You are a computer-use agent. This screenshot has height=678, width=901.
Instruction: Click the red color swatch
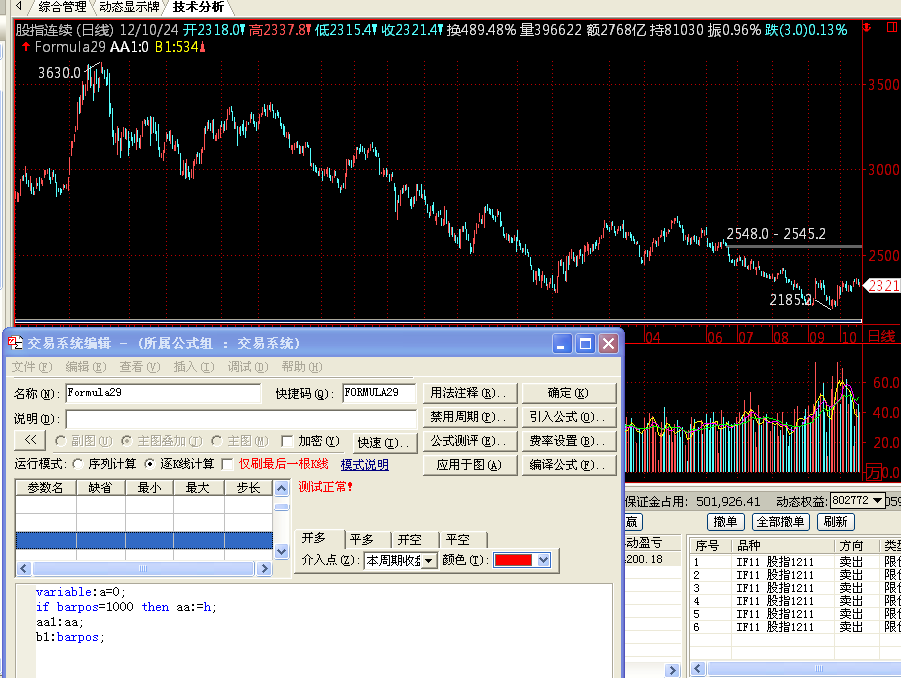coord(514,561)
